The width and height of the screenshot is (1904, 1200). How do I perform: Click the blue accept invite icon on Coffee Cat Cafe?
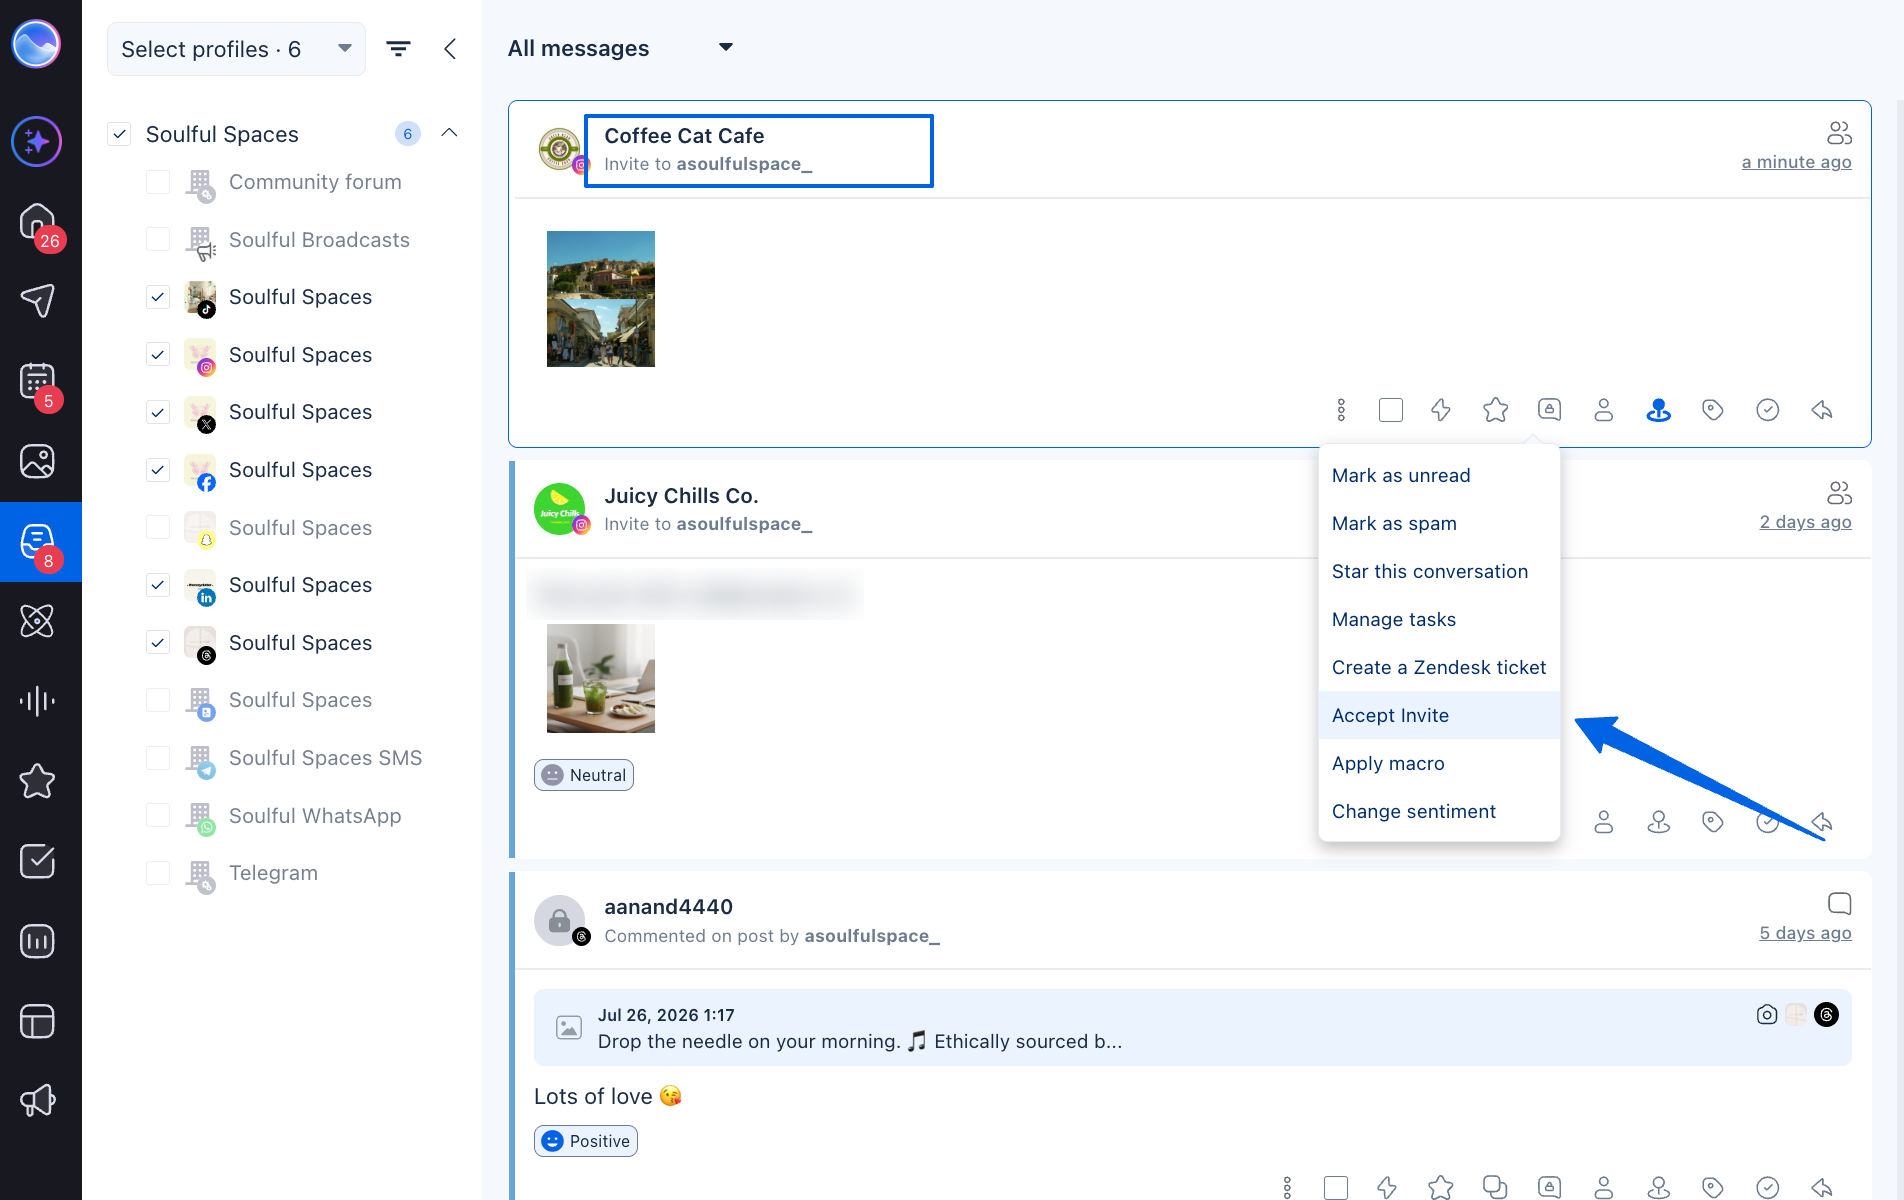(1658, 410)
